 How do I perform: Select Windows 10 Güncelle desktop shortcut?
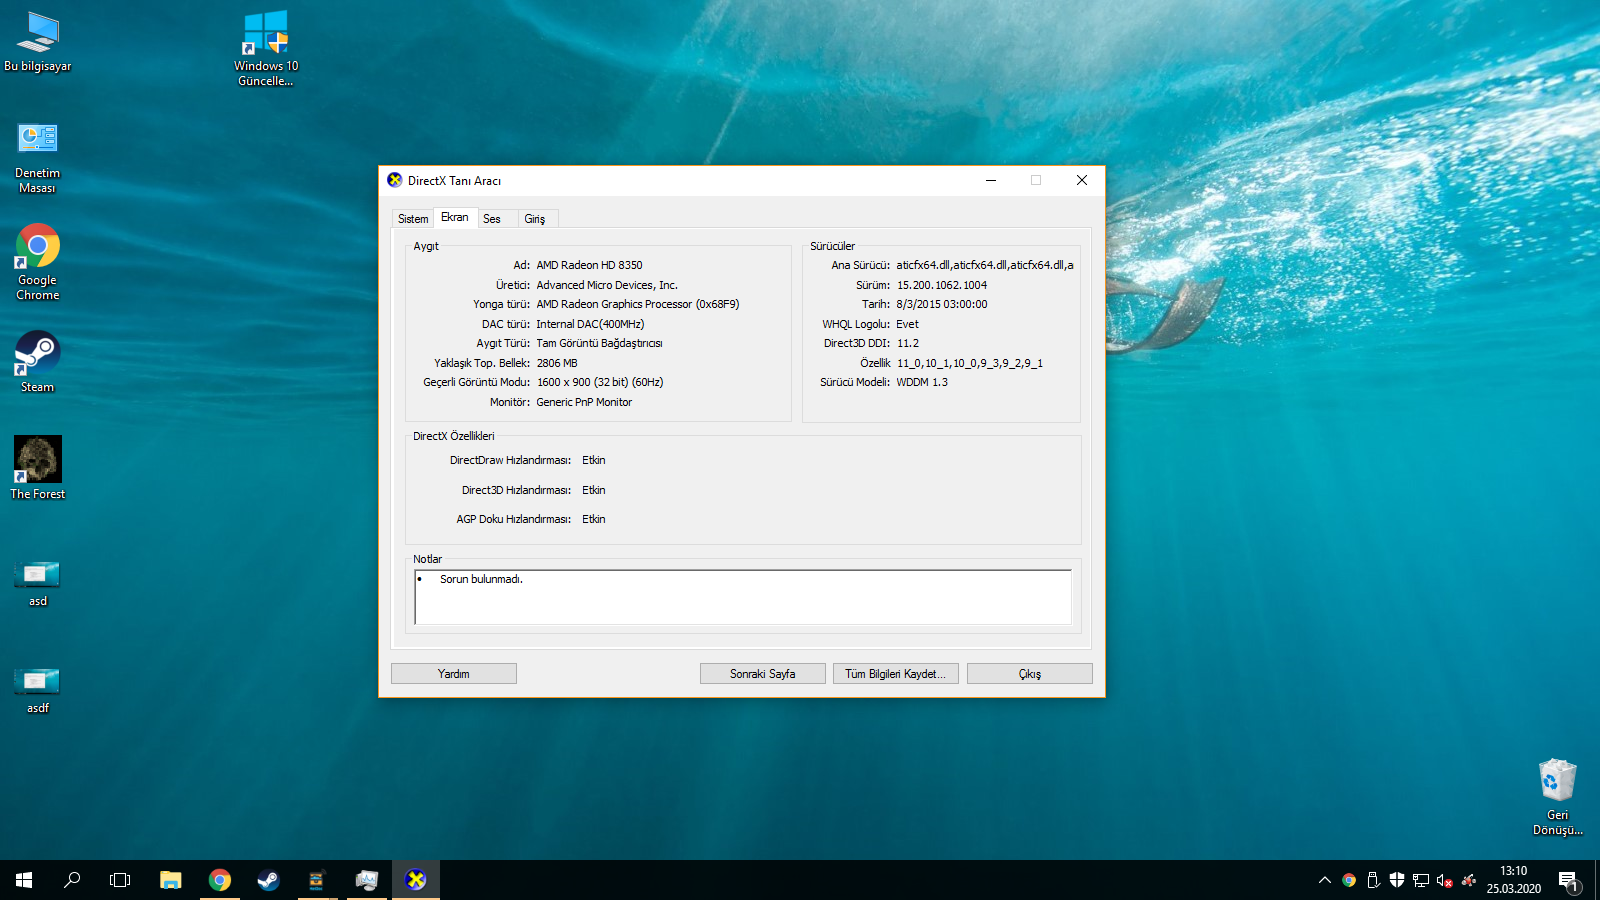point(266,49)
